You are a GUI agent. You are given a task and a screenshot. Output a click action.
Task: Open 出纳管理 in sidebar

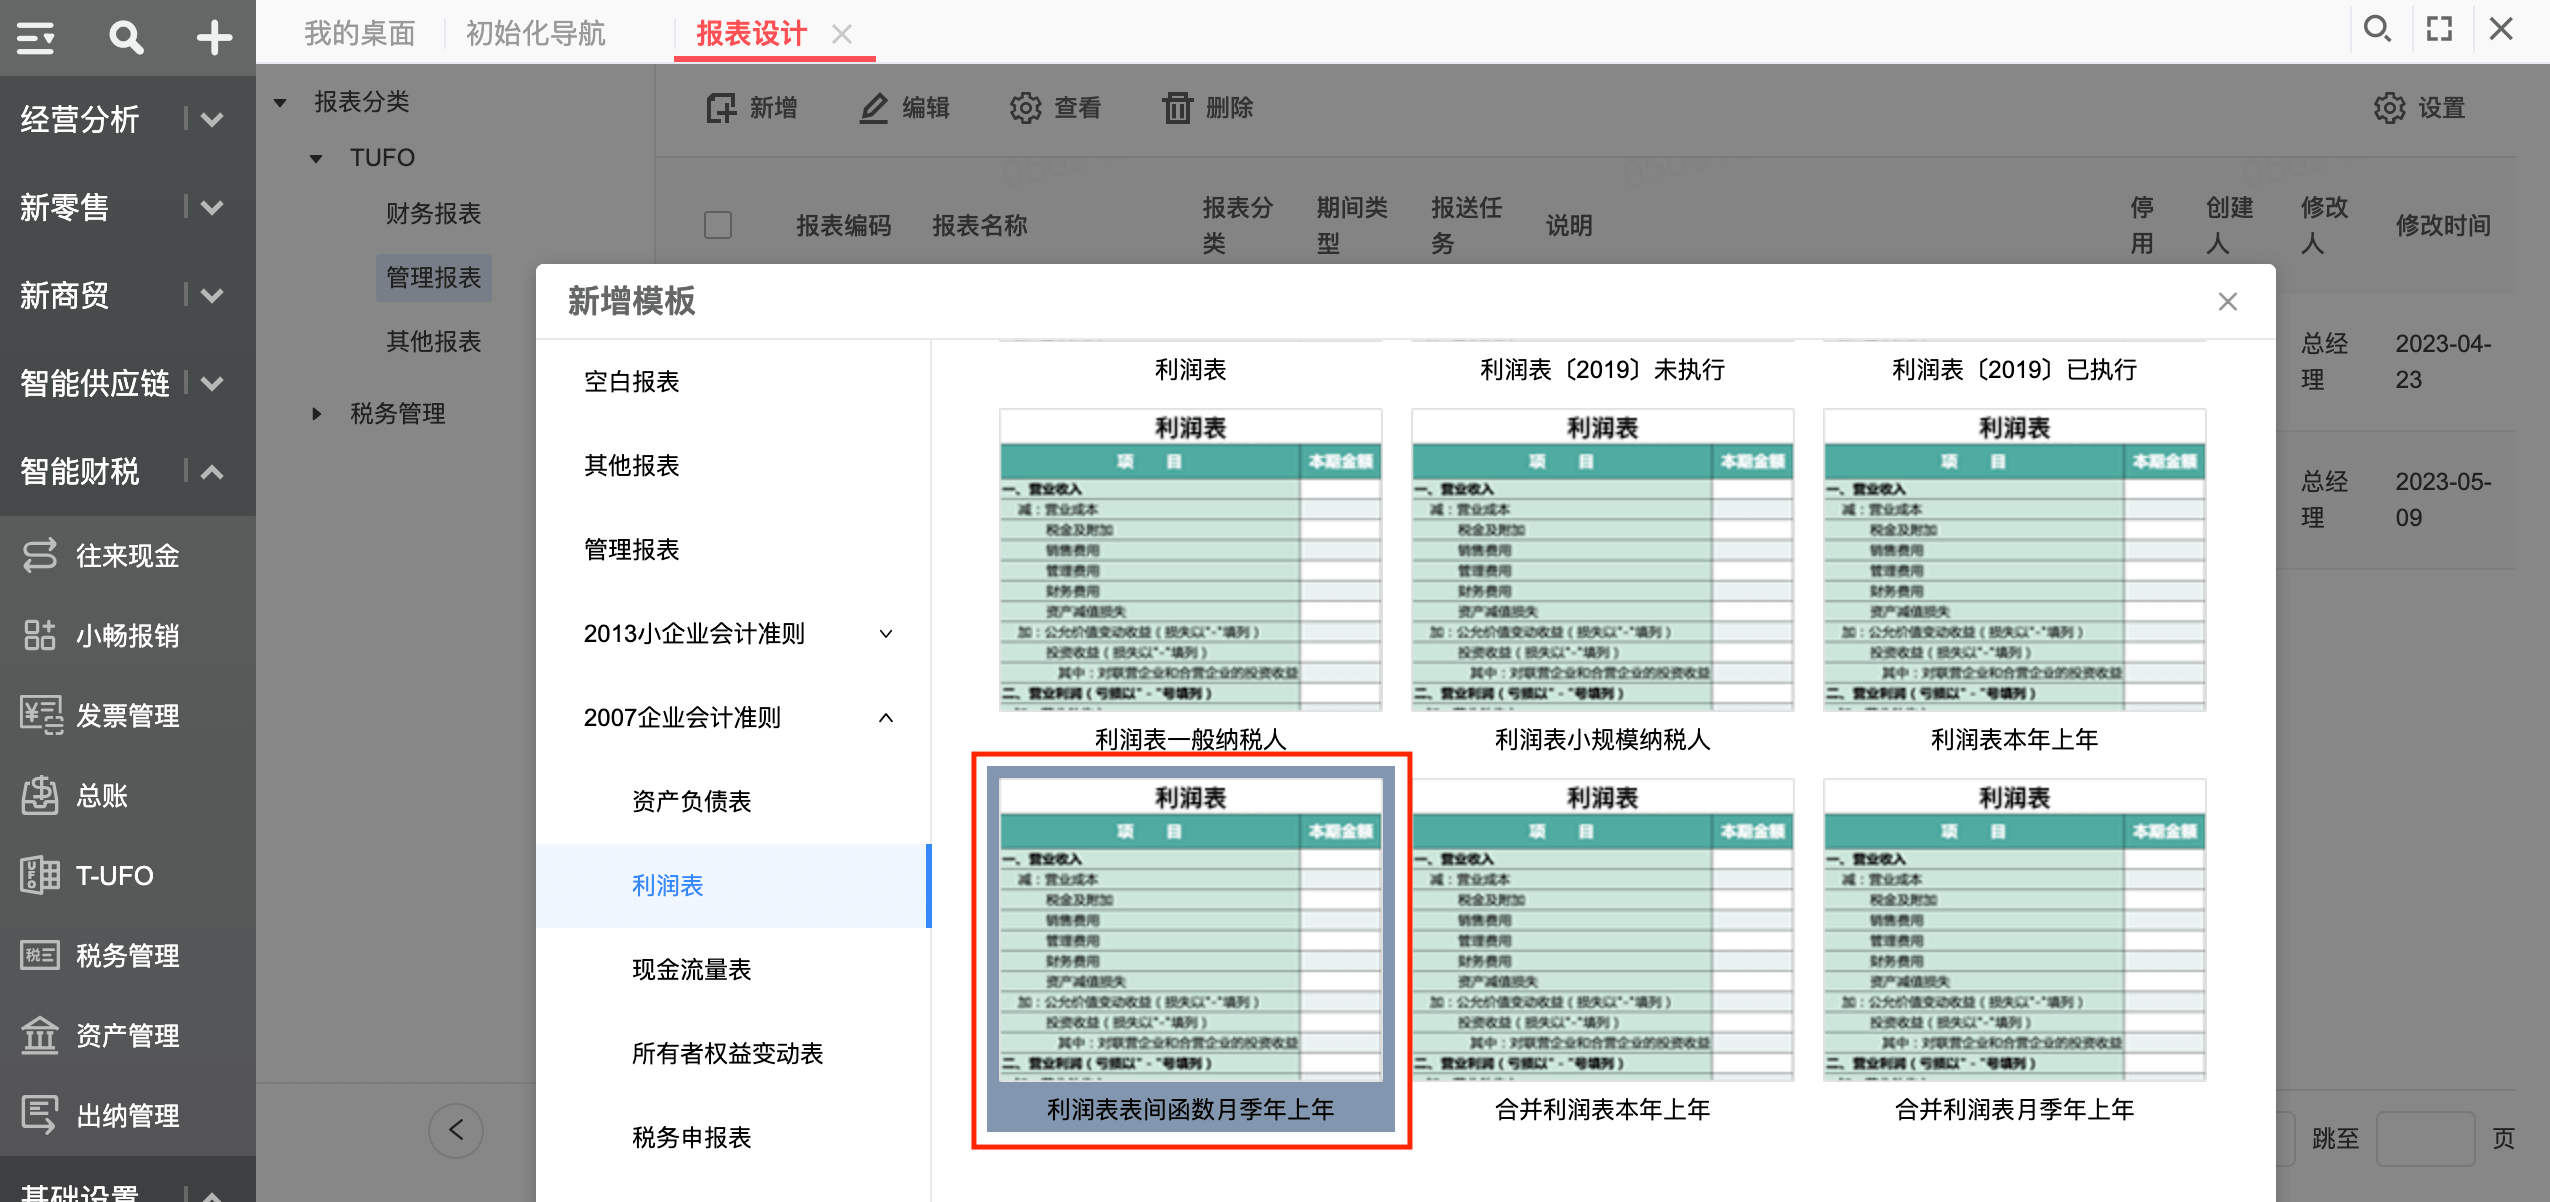128,1115
